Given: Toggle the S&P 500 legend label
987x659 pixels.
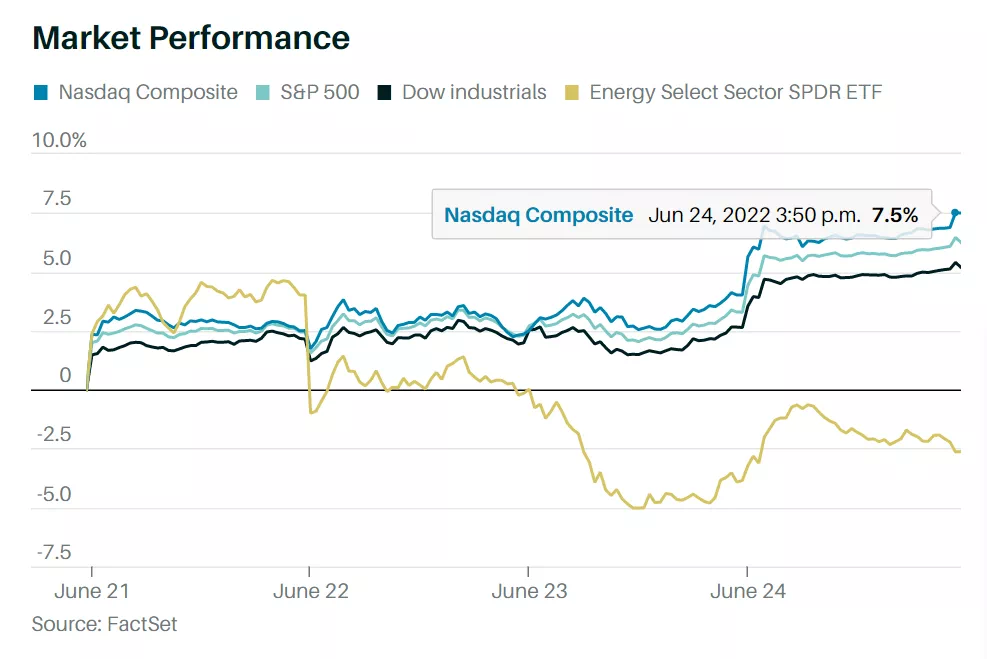Looking at the screenshot, I should [x=319, y=93].
